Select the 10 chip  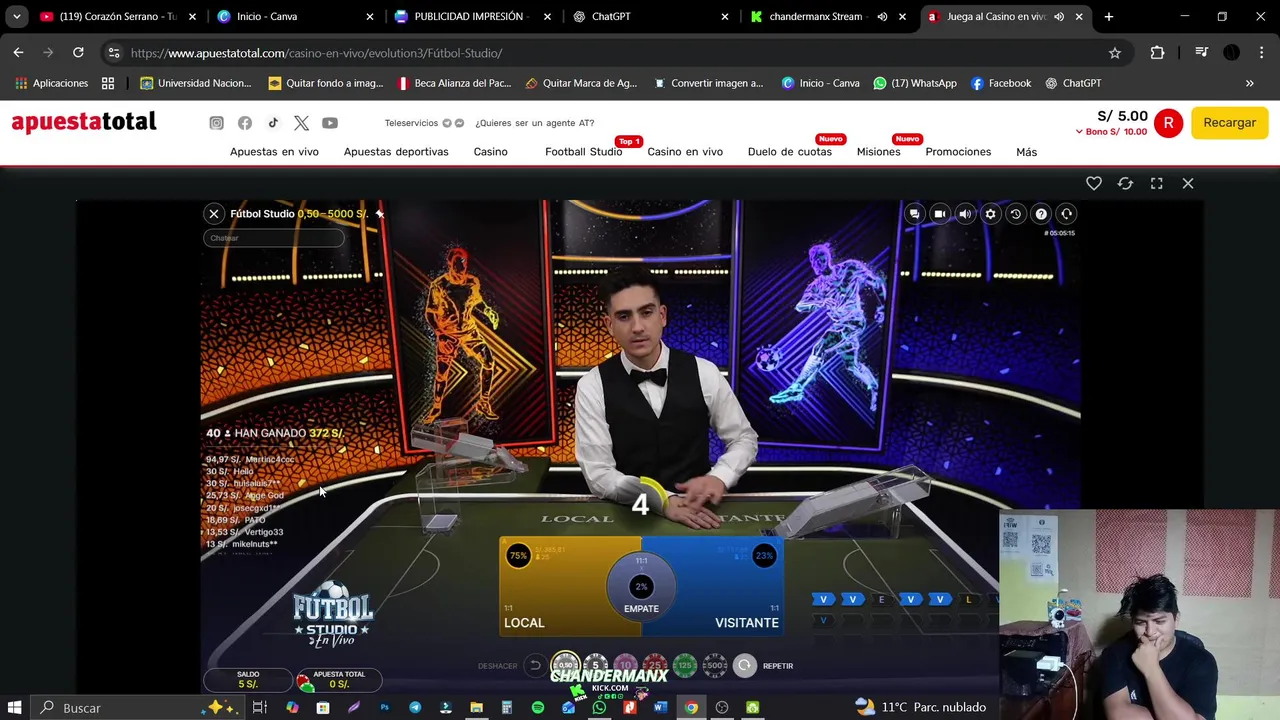point(625,665)
